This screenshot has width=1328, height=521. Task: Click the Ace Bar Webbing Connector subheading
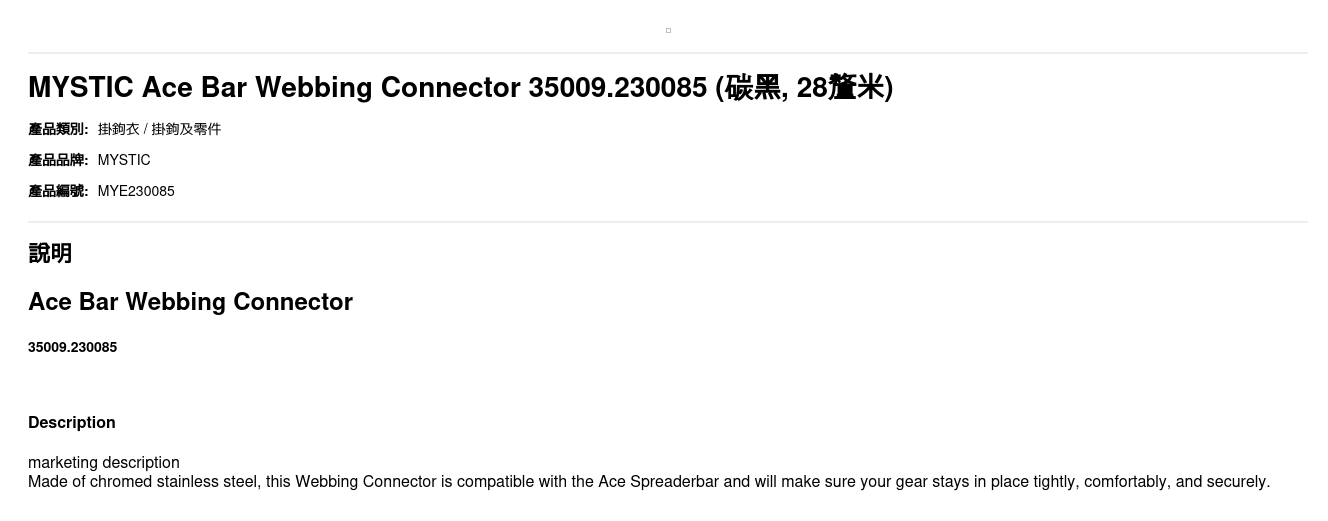(190, 302)
